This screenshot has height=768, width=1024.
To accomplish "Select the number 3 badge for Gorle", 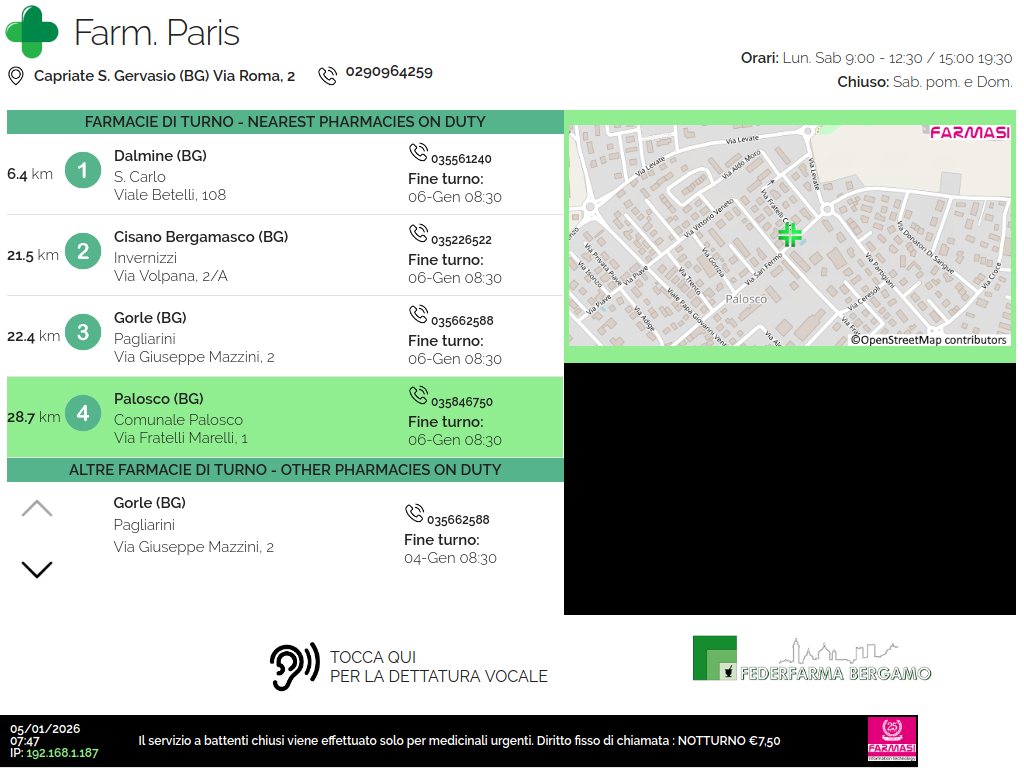I will pyautogui.click(x=83, y=333).
